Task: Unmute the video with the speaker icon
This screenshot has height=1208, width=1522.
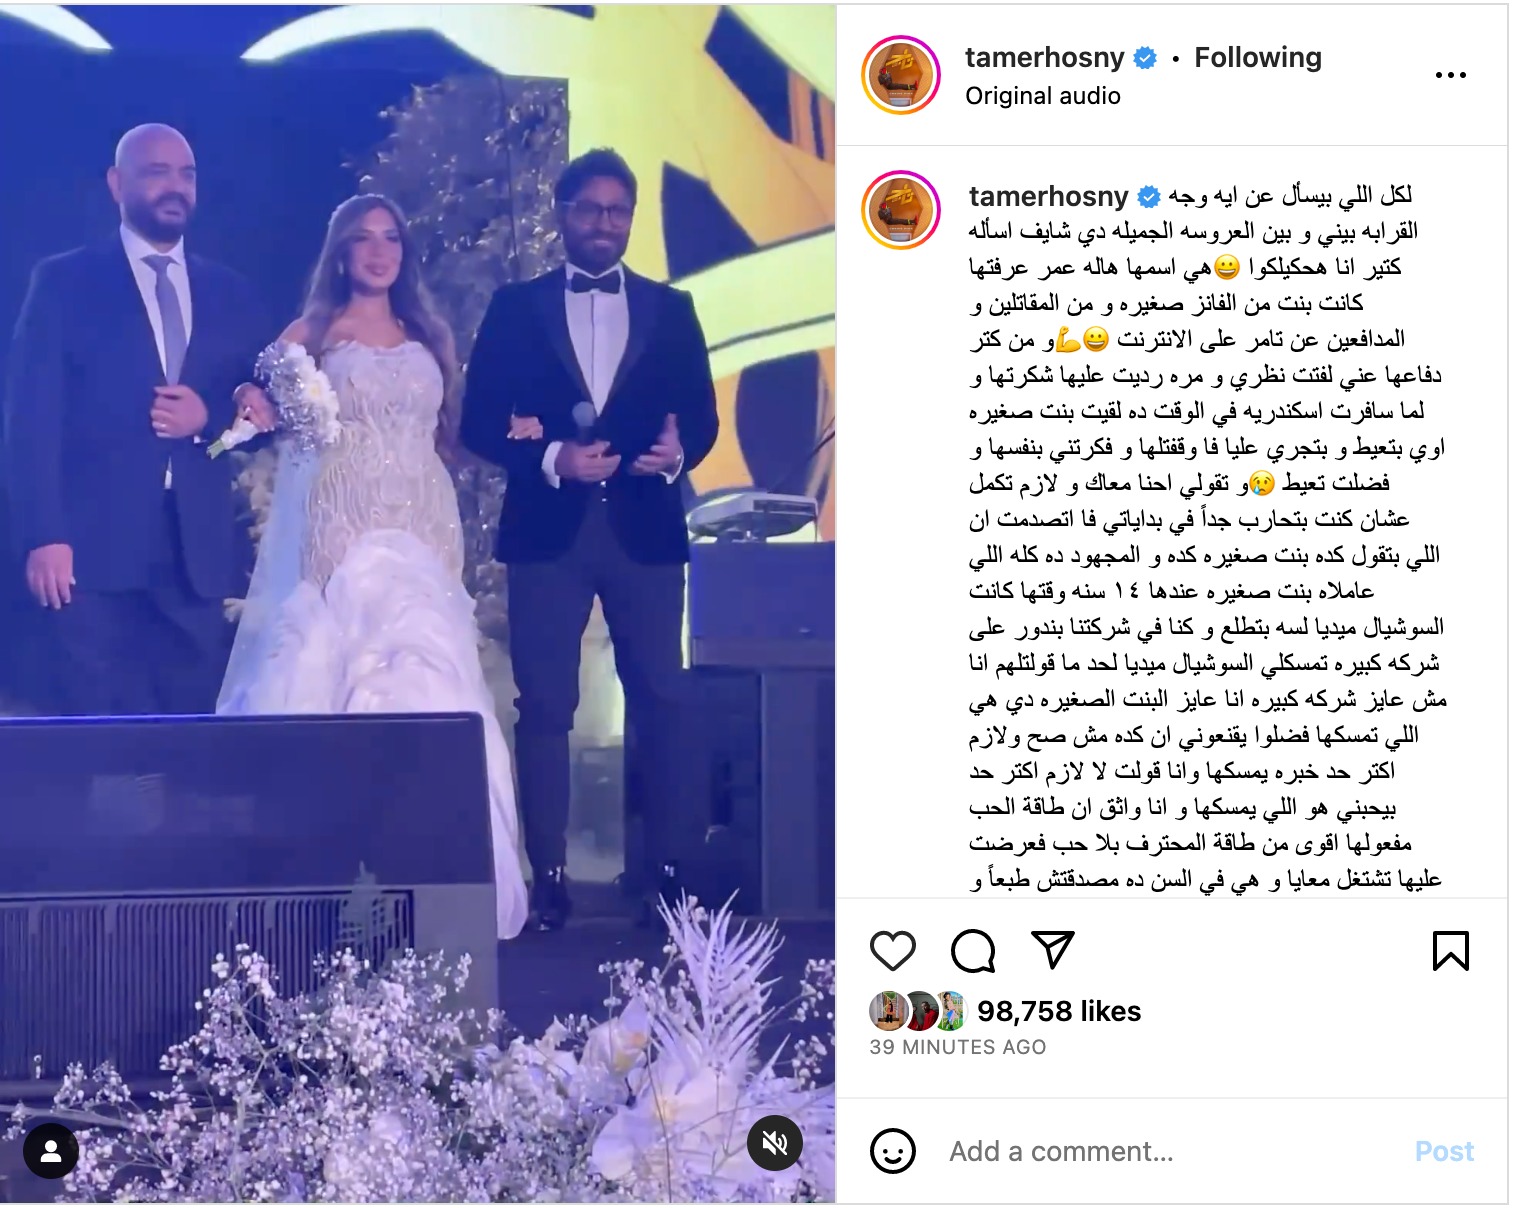Action: pyautogui.click(x=775, y=1142)
